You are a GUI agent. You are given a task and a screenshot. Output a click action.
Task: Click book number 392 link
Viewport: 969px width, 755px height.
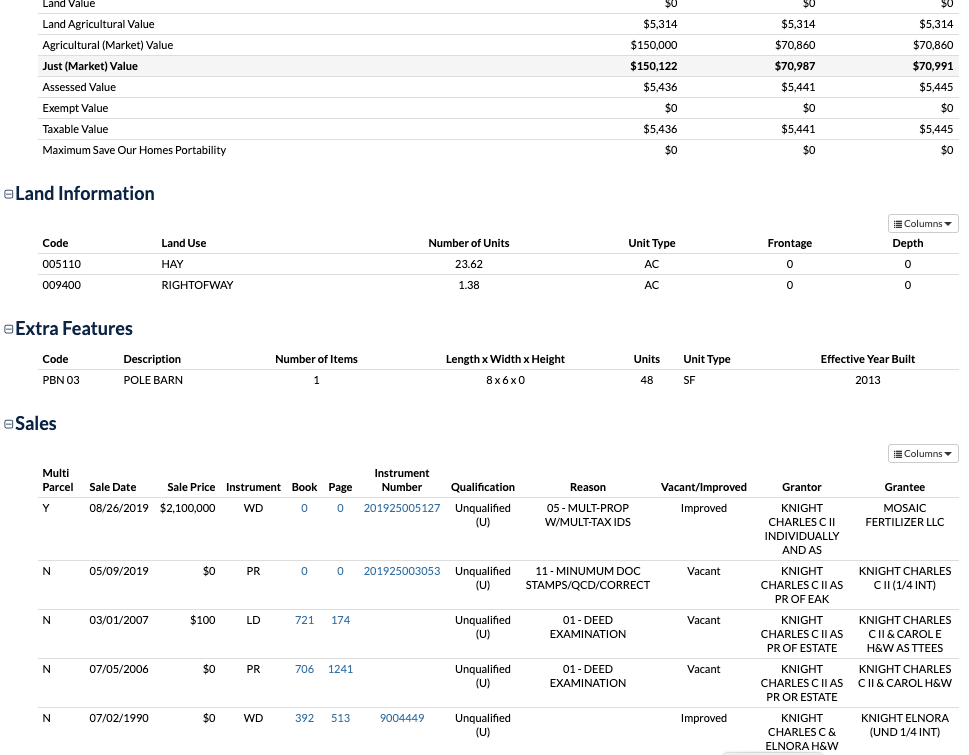[x=304, y=718]
